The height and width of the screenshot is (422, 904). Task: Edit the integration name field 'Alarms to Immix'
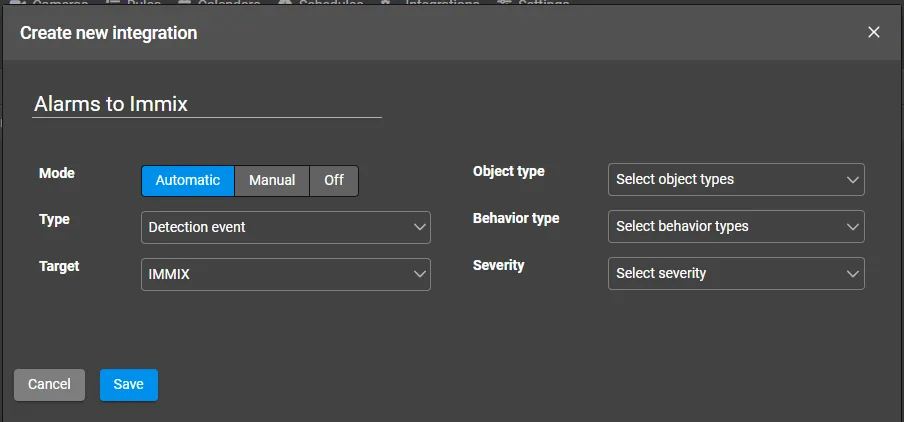tap(207, 104)
